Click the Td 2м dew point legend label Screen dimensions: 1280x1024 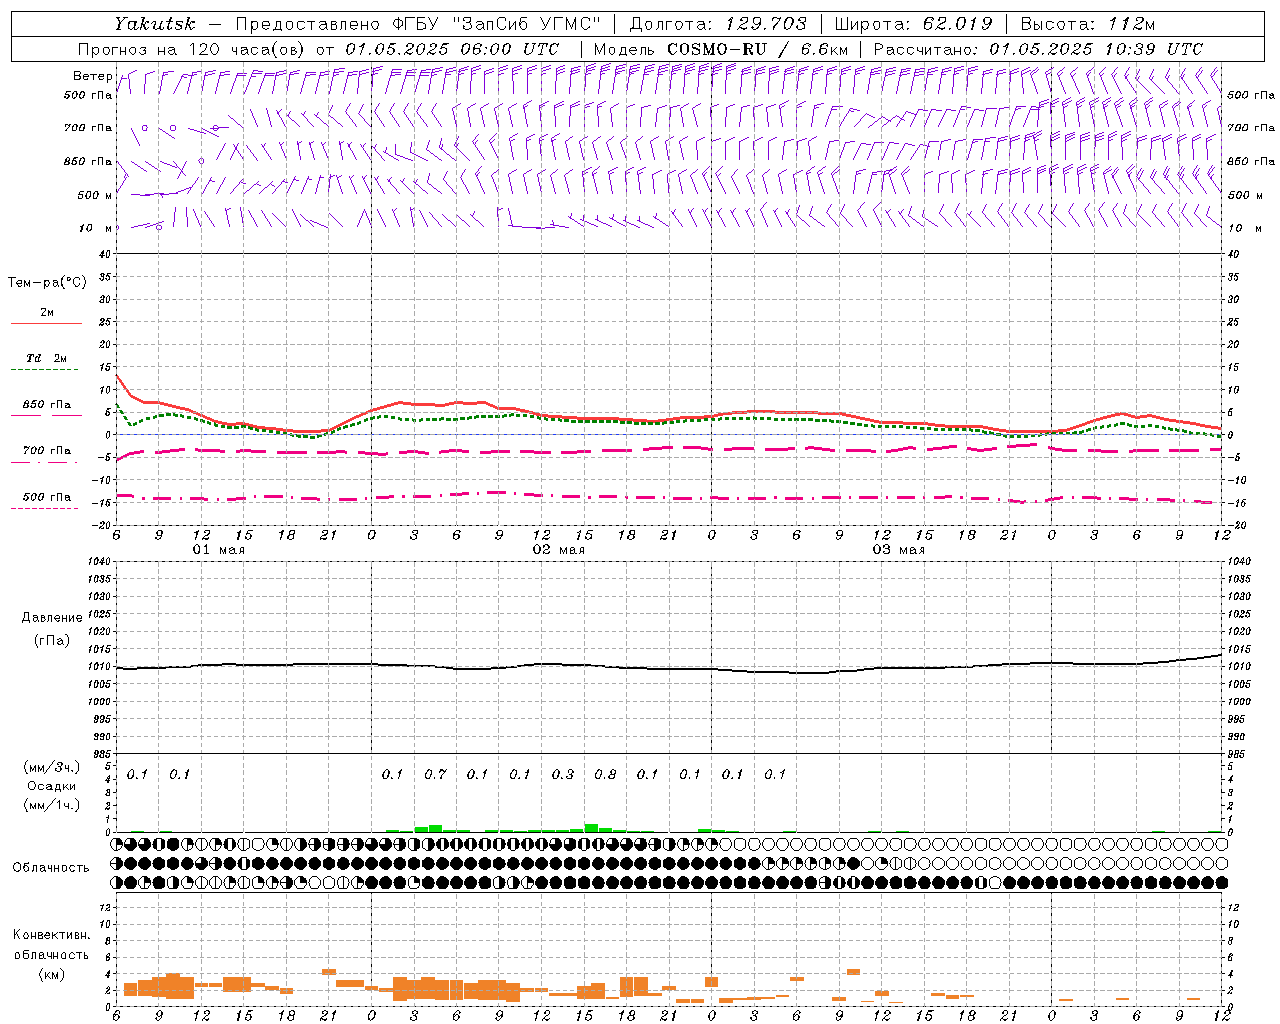47,358
